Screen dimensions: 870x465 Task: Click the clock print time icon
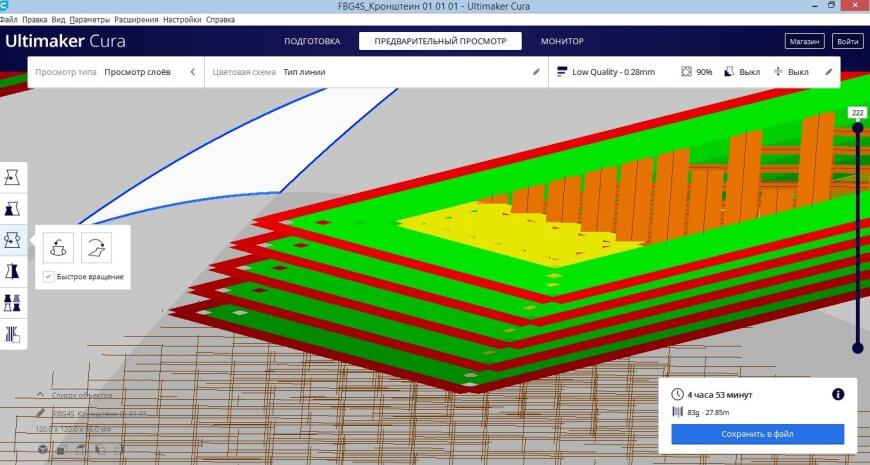click(x=677, y=395)
